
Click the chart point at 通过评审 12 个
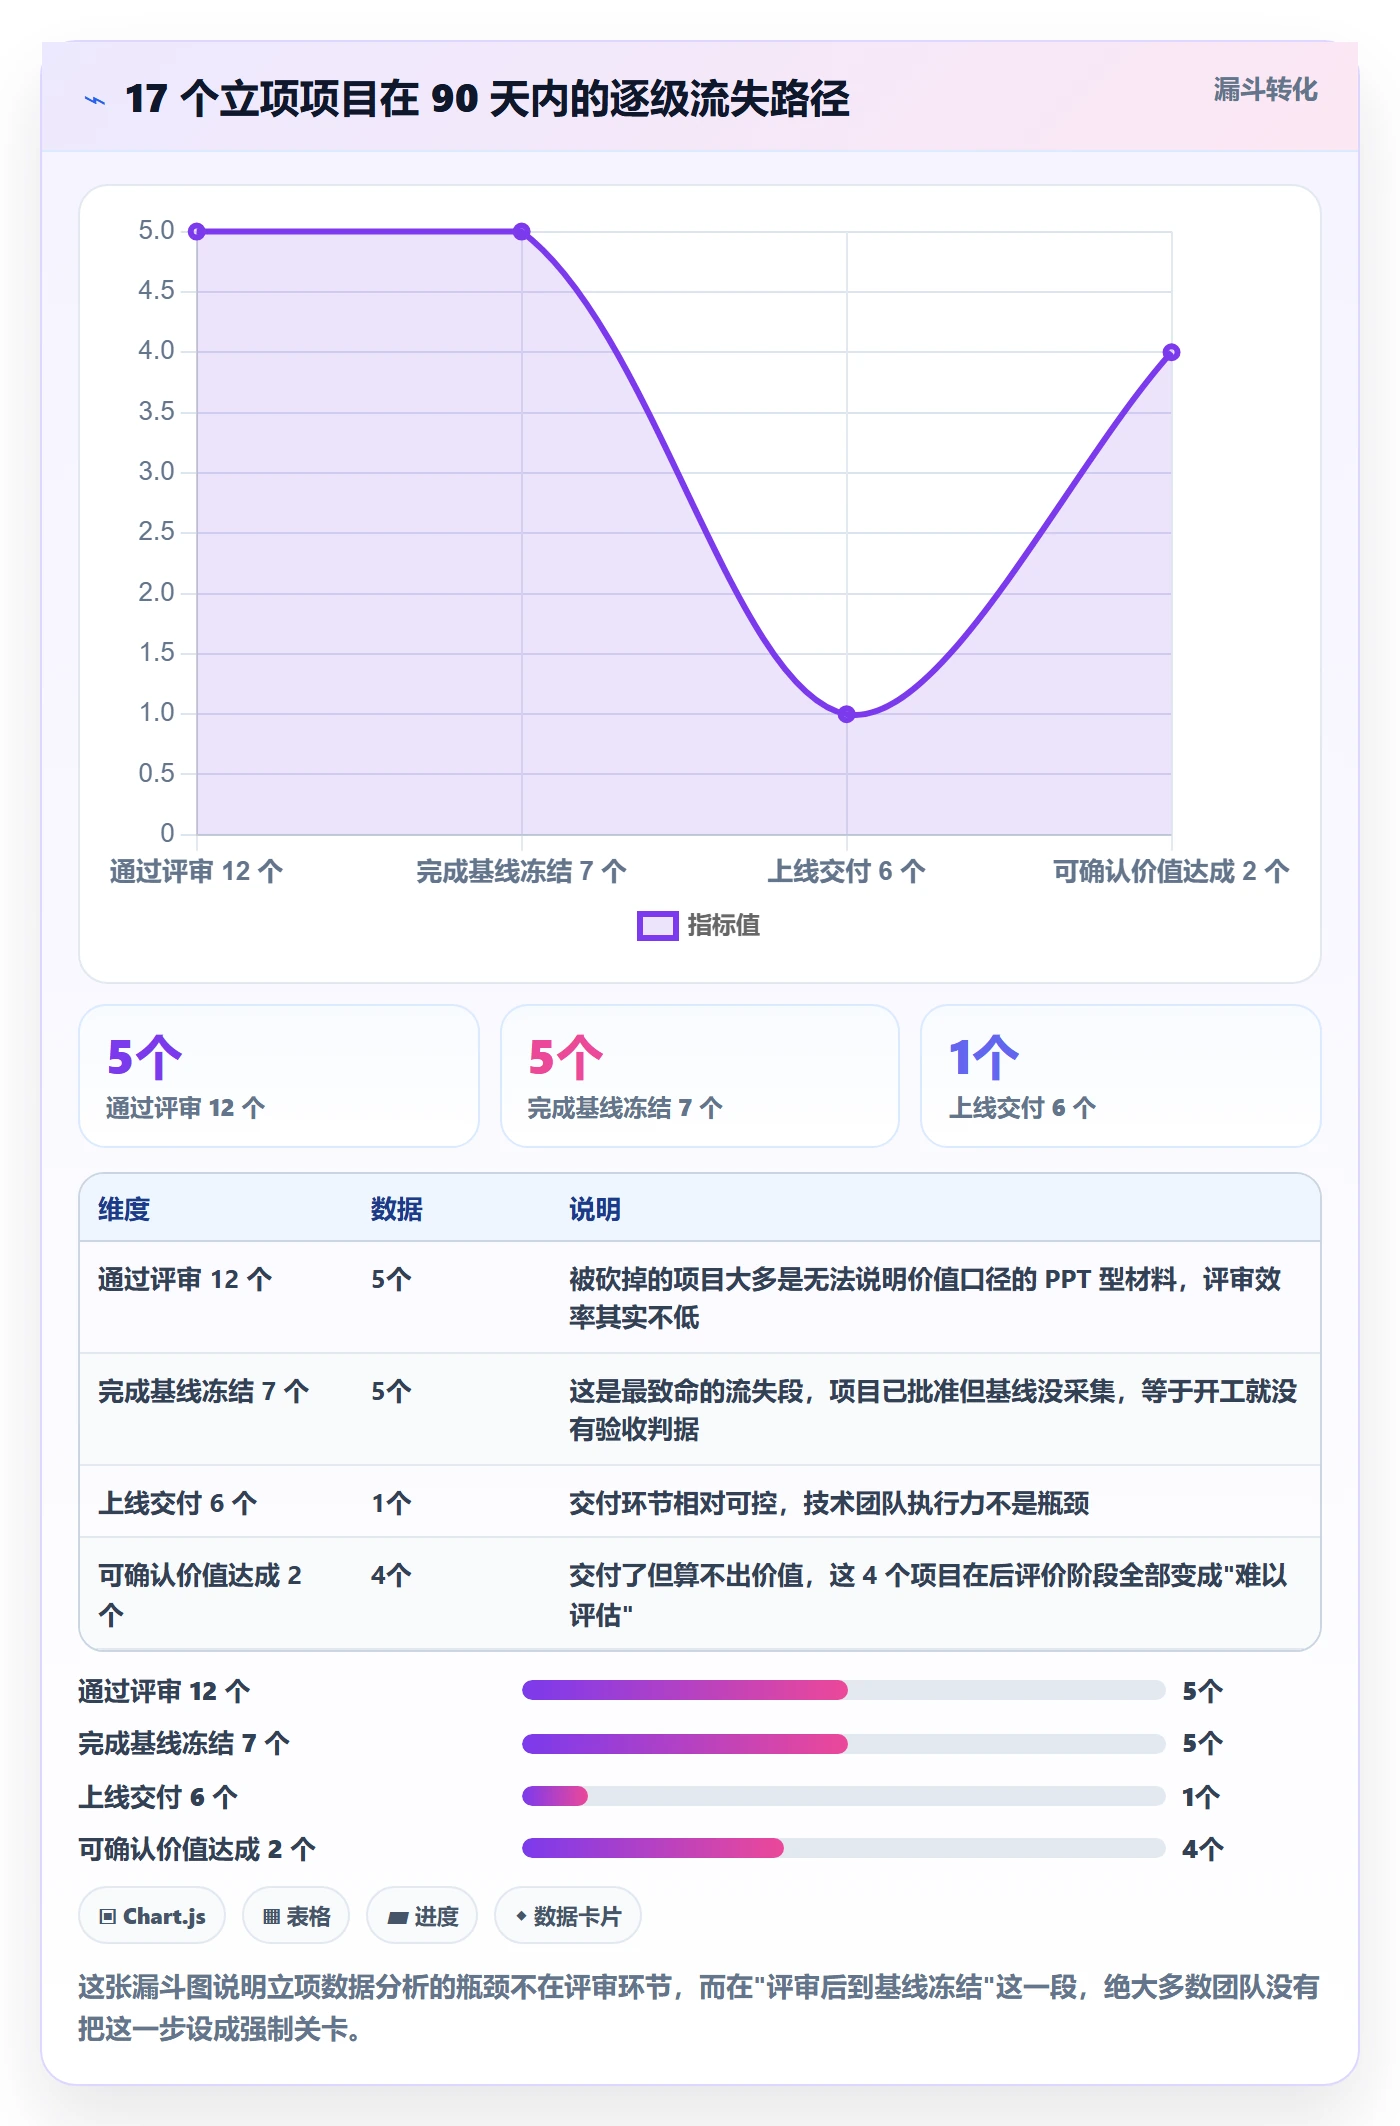(197, 232)
